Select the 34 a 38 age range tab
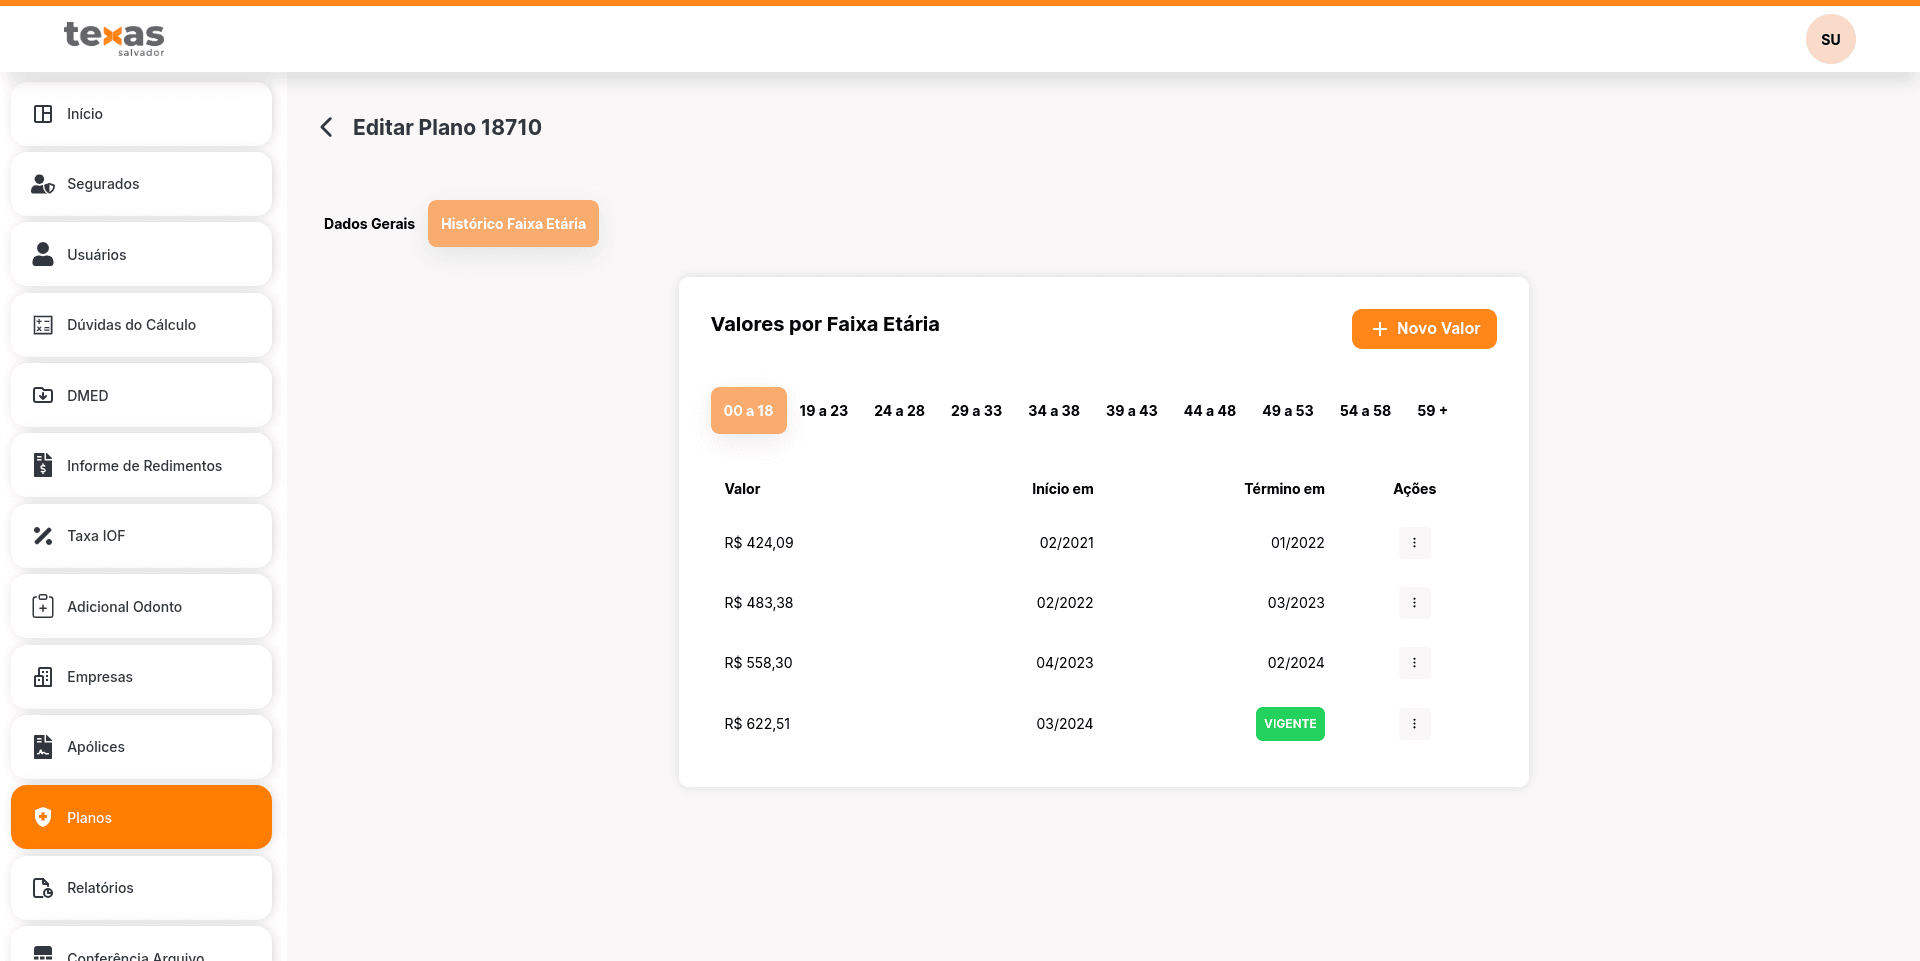Screen dimensions: 1920x961 1054,411
